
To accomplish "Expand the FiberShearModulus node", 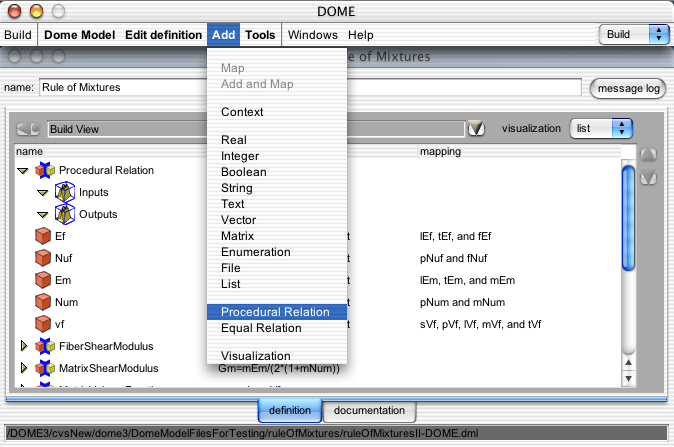I will (x=24, y=346).
